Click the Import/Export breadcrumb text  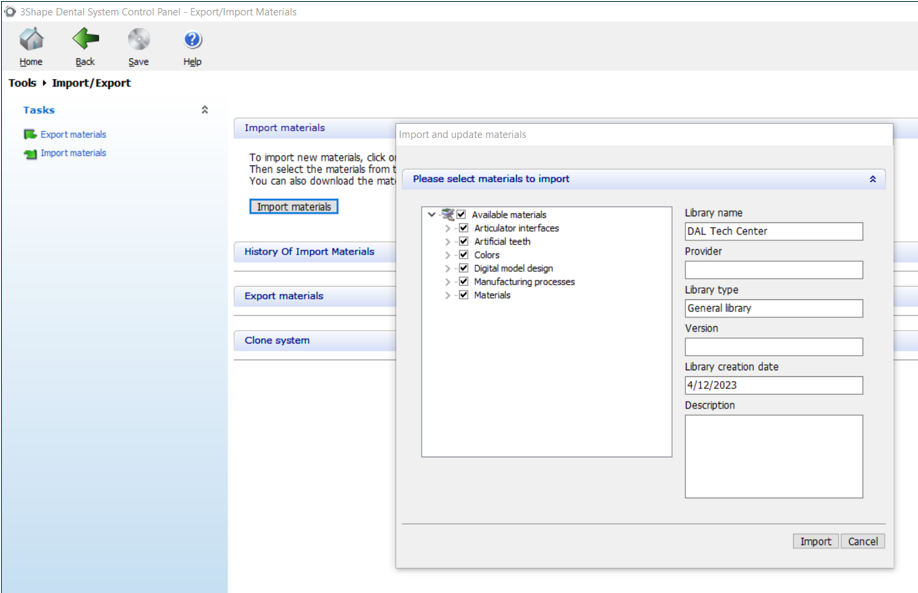(x=91, y=83)
